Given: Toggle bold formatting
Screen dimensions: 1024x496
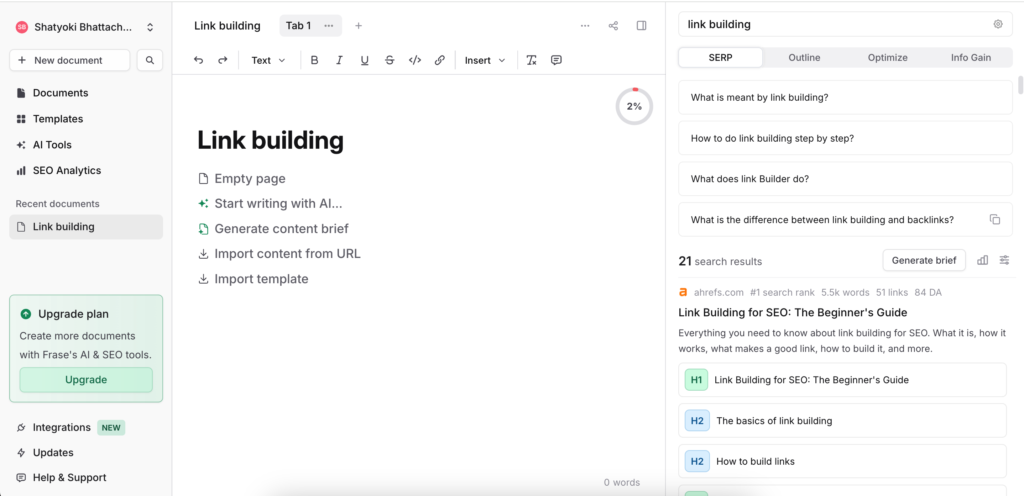Looking at the screenshot, I should click(x=314, y=60).
